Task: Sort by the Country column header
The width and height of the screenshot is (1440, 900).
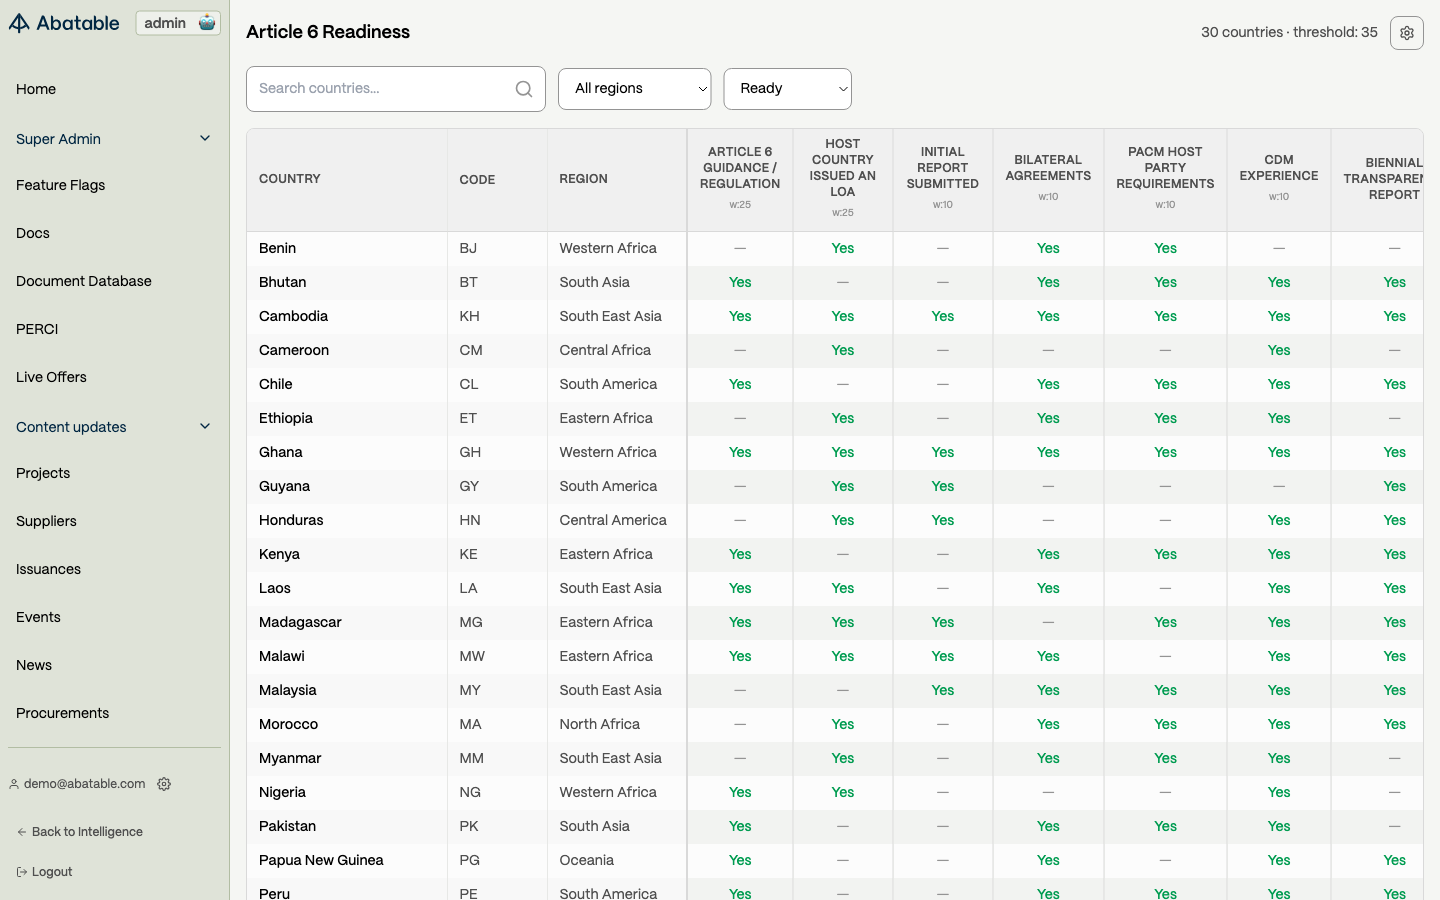Action: [290, 179]
